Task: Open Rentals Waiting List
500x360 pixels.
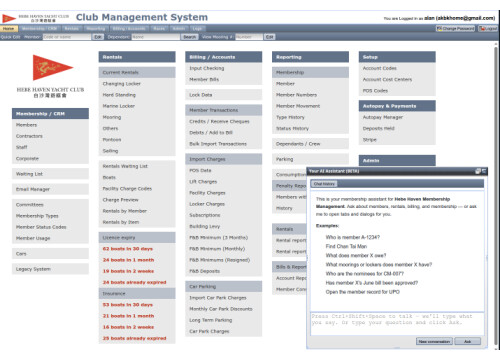Action: tap(125, 166)
